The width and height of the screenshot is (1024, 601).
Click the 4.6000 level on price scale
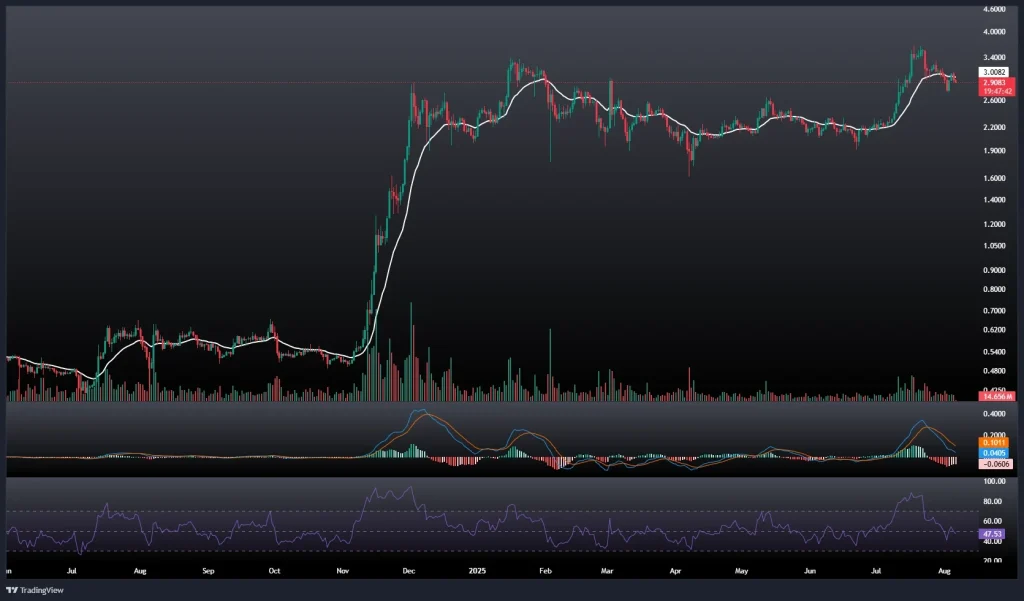[995, 9]
